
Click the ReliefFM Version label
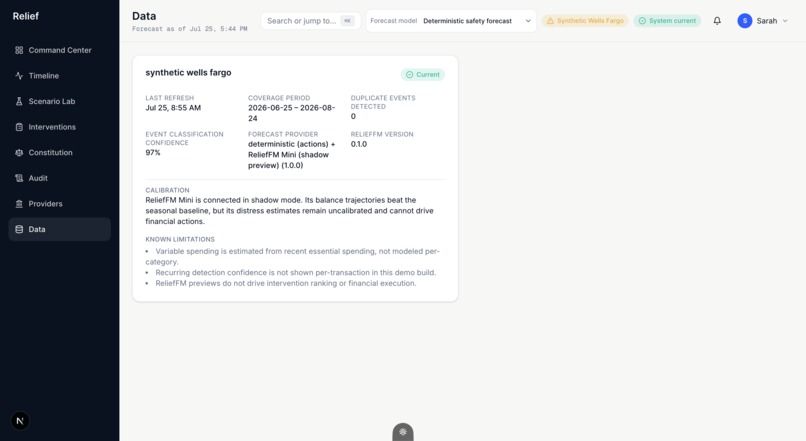382,134
